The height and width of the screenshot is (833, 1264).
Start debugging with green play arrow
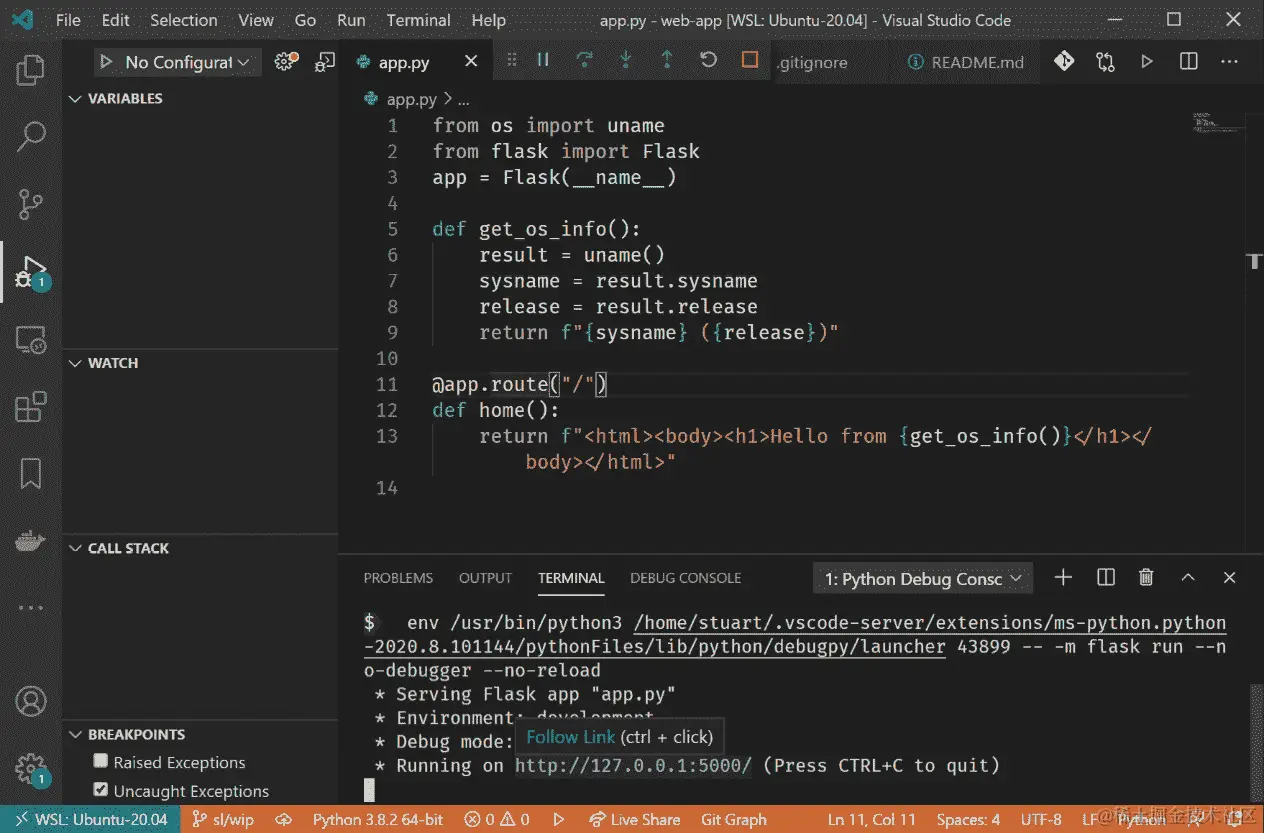point(106,62)
